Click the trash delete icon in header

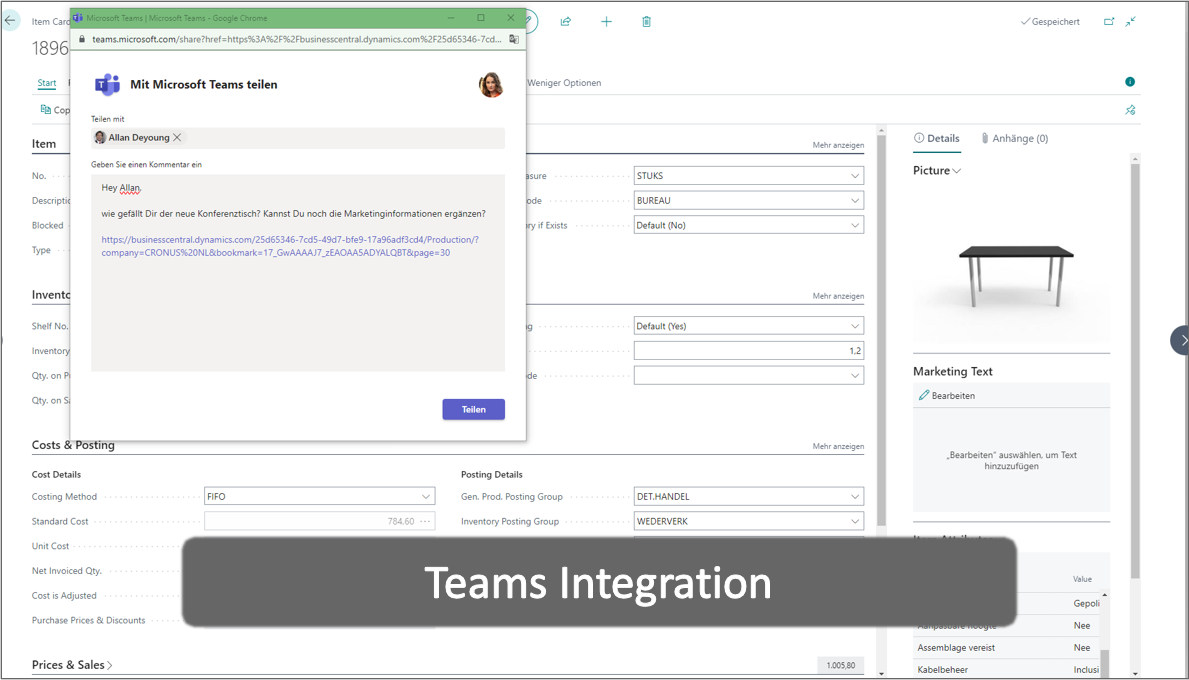click(x=646, y=21)
